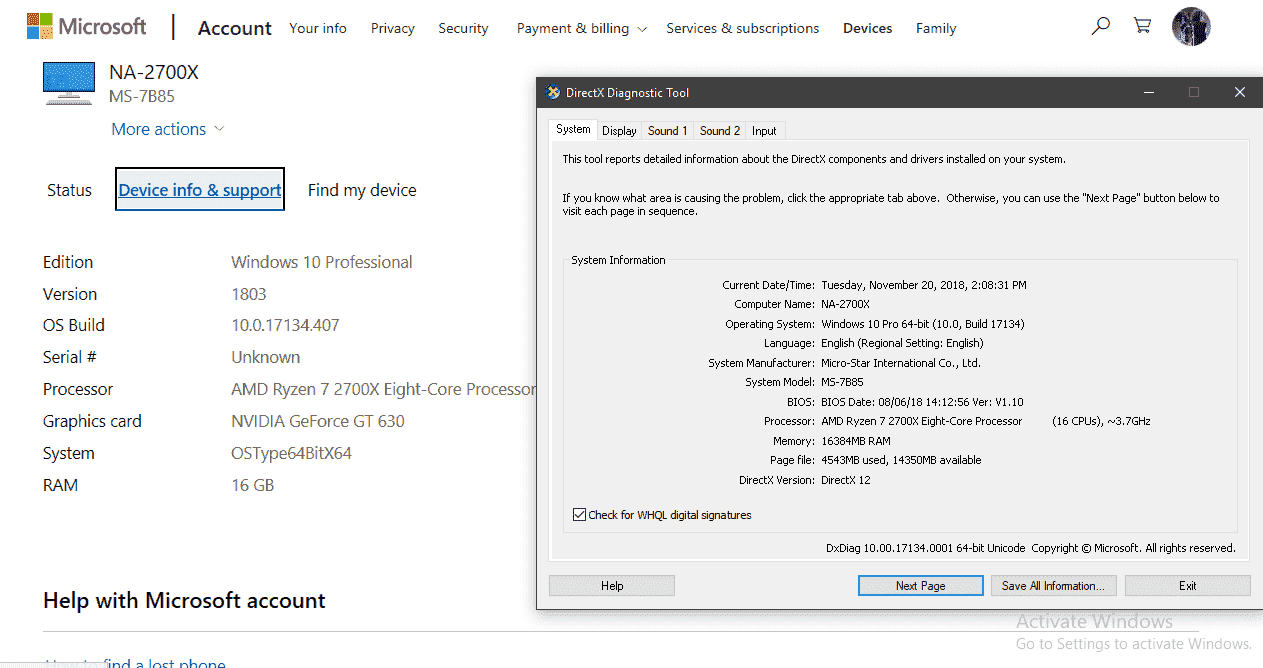Click the Language value English in DxDiag
The width and height of the screenshot is (1263, 668).
click(x=902, y=343)
